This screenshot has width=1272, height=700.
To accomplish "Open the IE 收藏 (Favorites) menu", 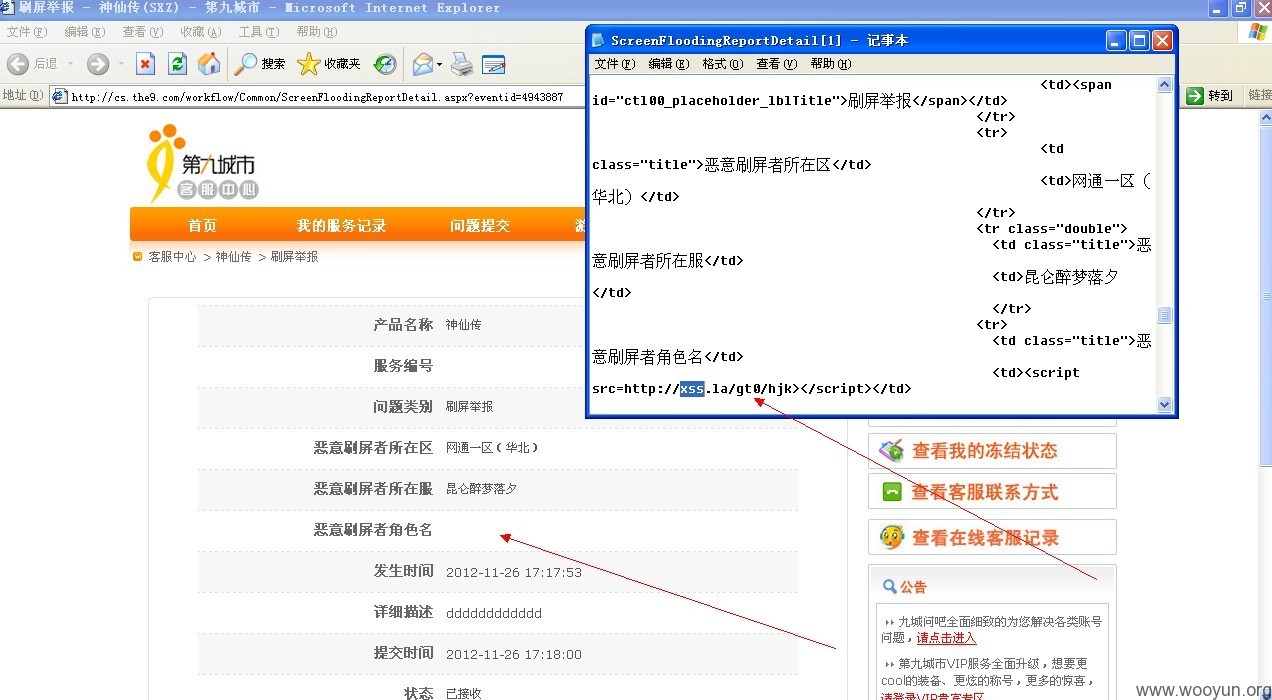I will (x=200, y=32).
